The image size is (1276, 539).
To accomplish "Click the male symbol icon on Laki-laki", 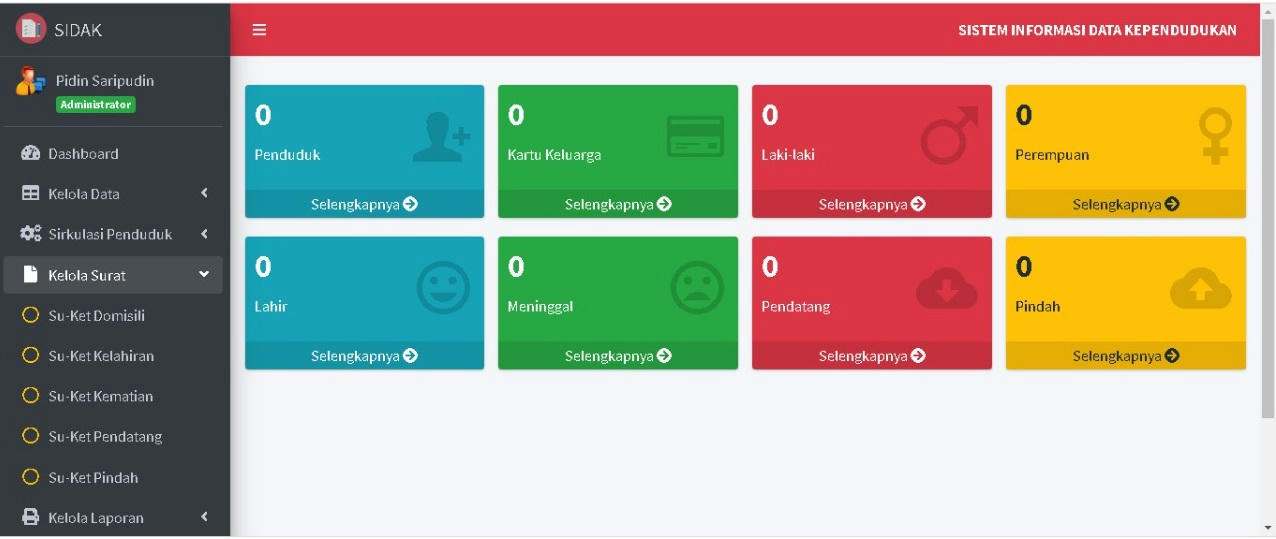I will pos(948,138).
